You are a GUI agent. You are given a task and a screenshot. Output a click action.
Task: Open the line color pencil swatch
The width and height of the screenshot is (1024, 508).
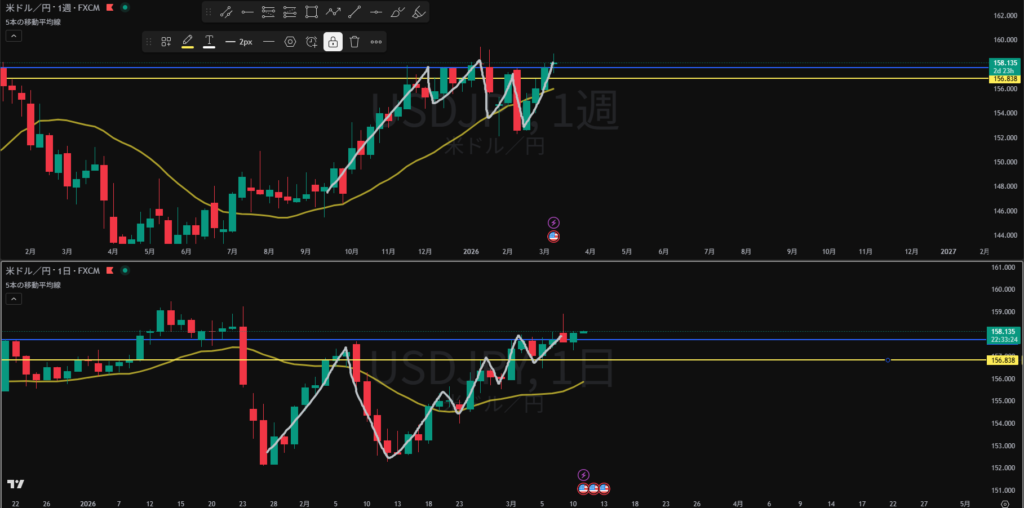(x=187, y=42)
